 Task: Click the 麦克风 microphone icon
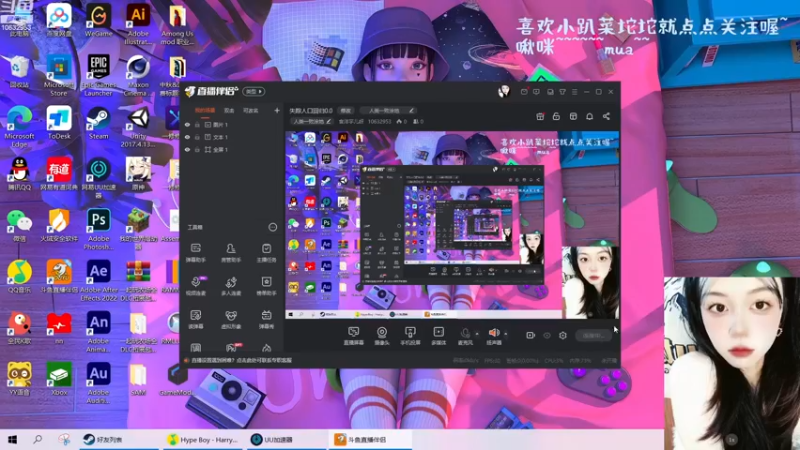465,333
